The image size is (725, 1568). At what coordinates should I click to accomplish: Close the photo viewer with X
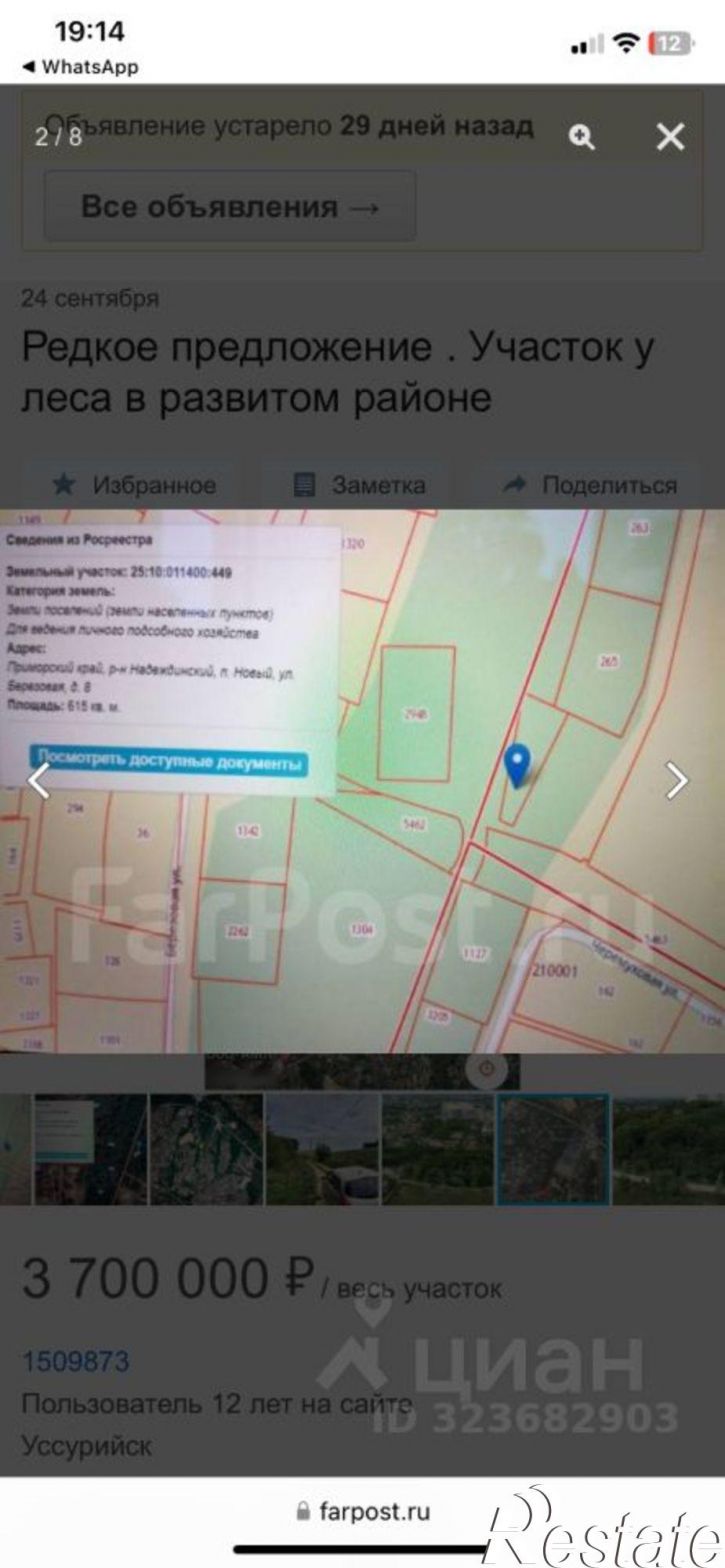click(670, 137)
